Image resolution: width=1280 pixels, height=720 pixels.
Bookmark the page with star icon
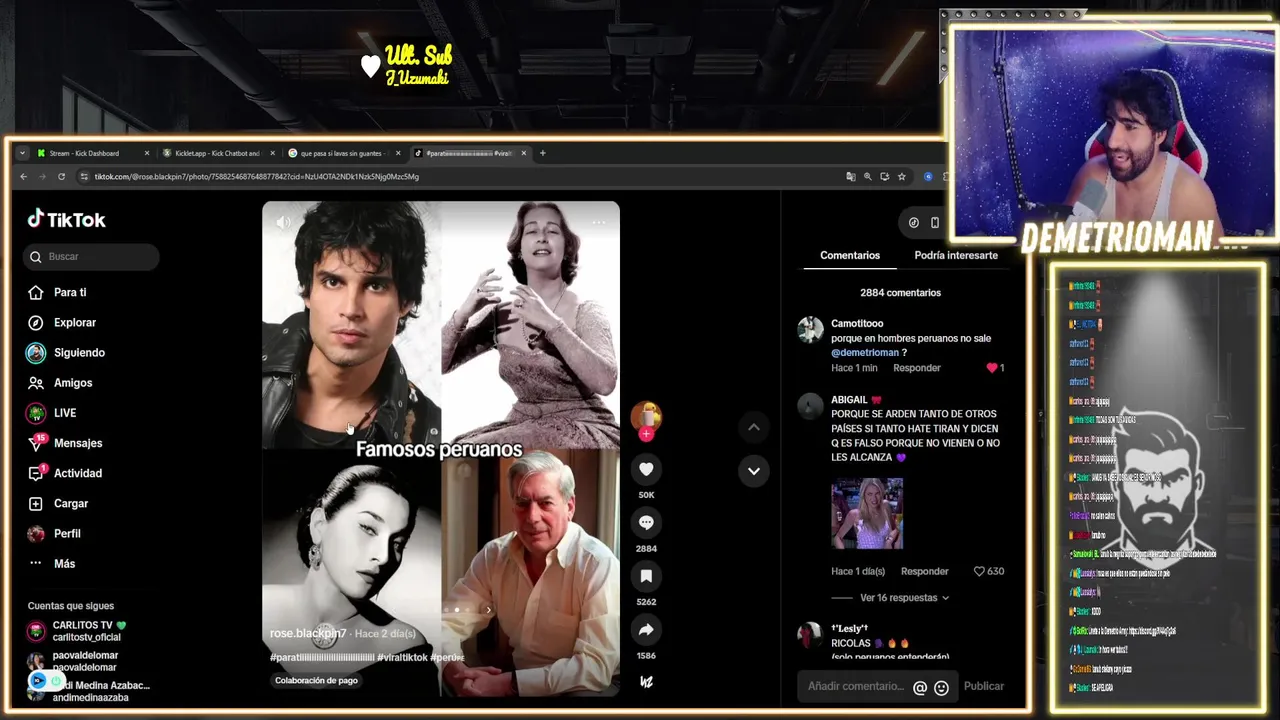(901, 177)
